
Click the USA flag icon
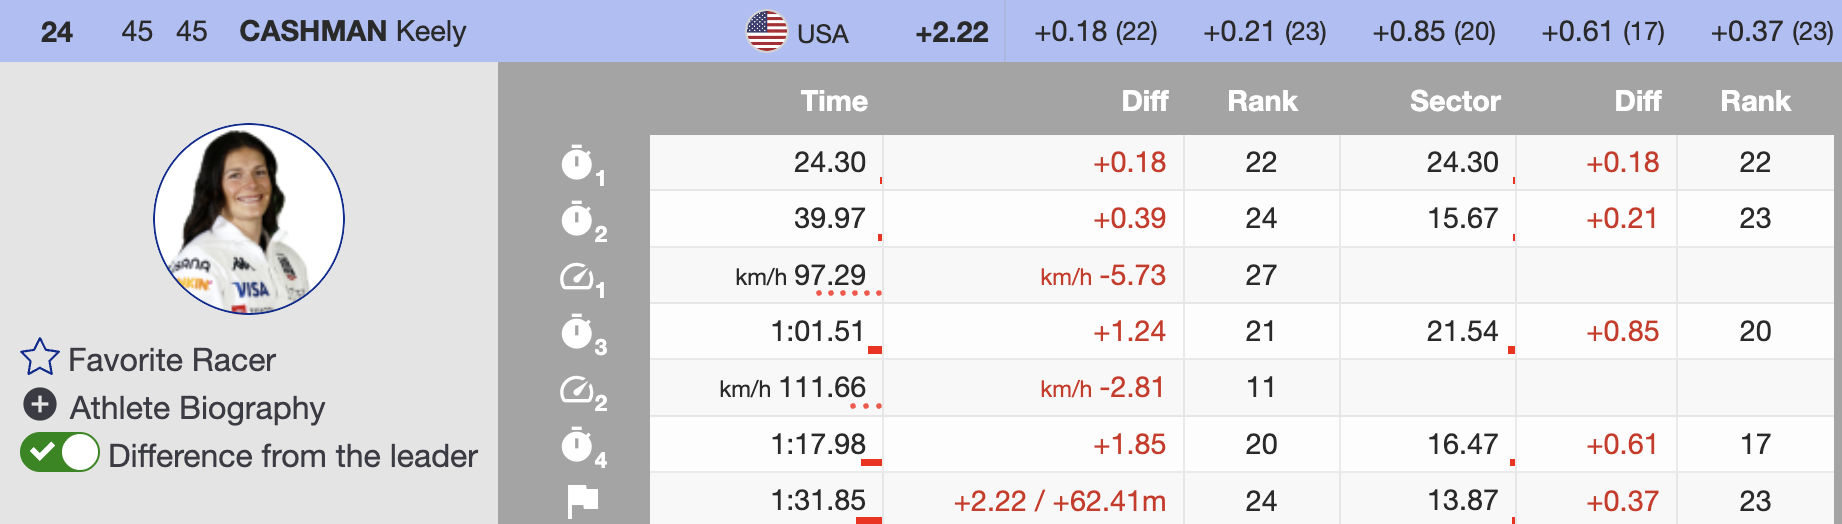tap(767, 32)
